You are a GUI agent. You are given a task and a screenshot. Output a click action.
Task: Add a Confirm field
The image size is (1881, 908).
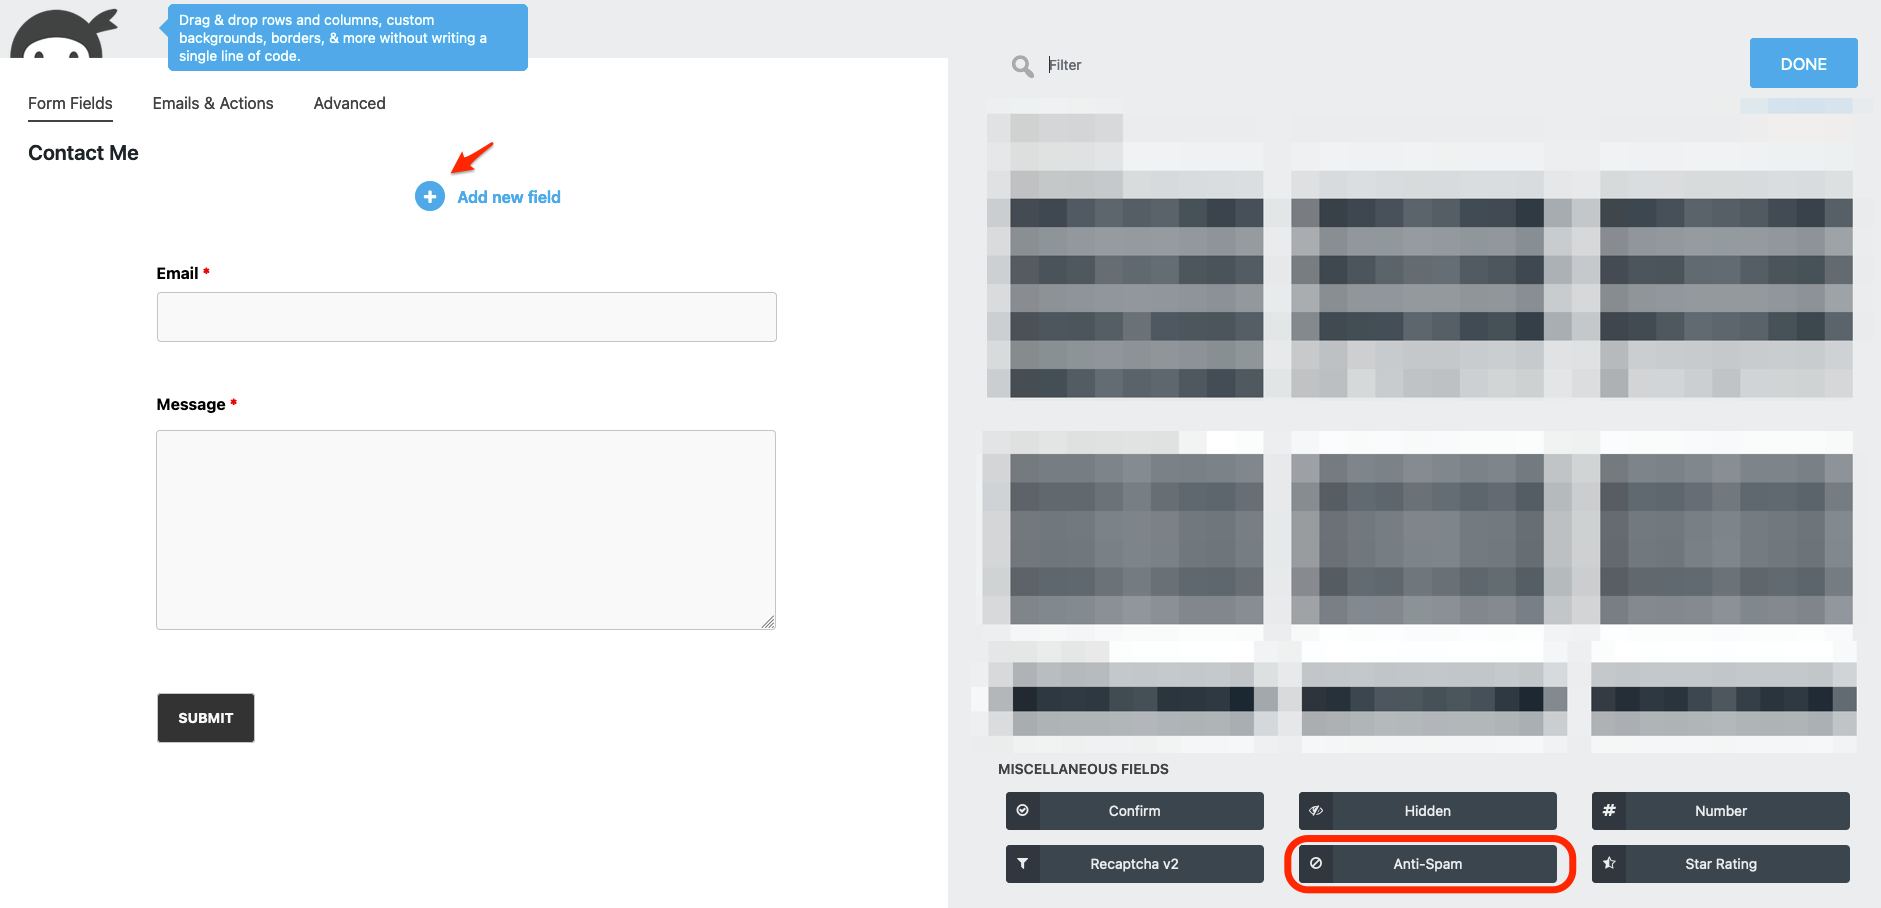point(1135,811)
